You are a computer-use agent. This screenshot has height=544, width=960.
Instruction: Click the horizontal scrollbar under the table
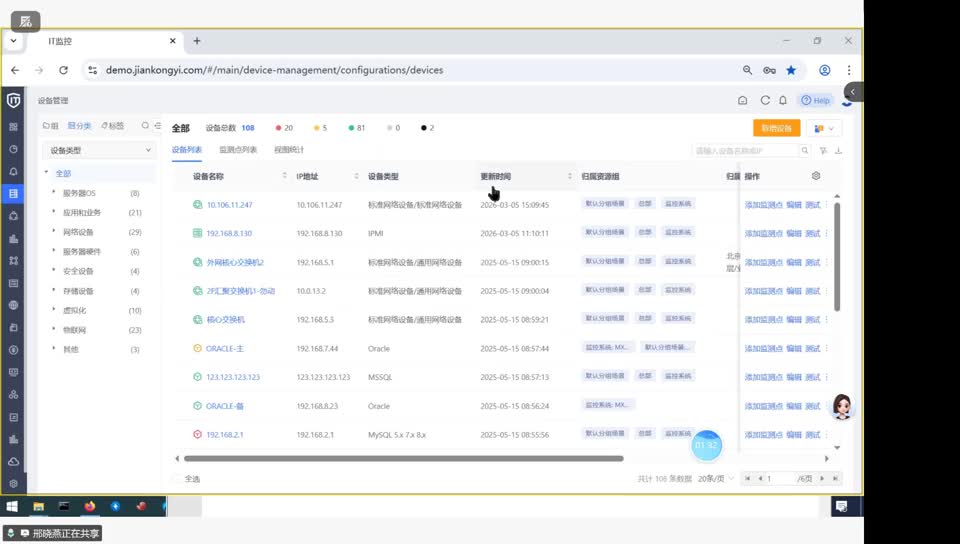point(400,459)
